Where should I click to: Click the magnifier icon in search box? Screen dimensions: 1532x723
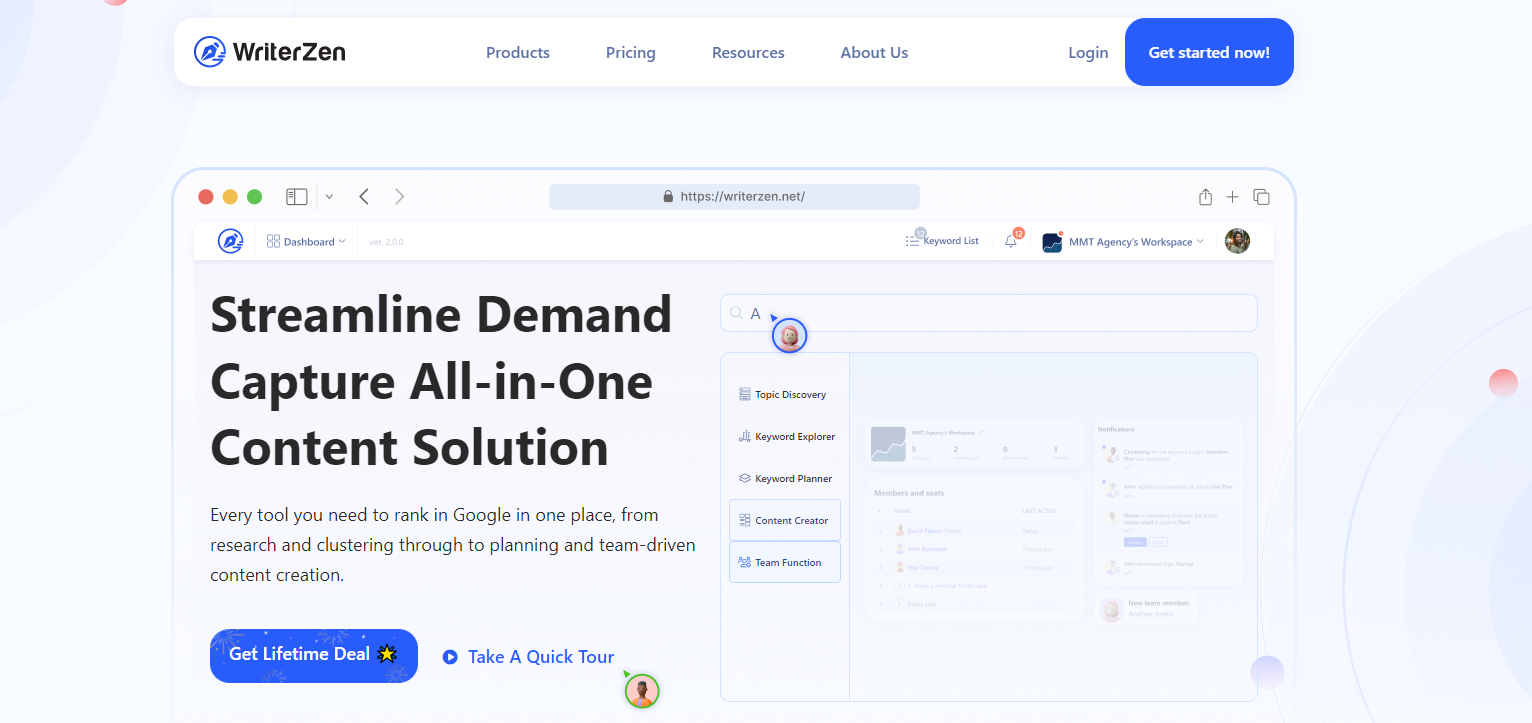pos(736,313)
